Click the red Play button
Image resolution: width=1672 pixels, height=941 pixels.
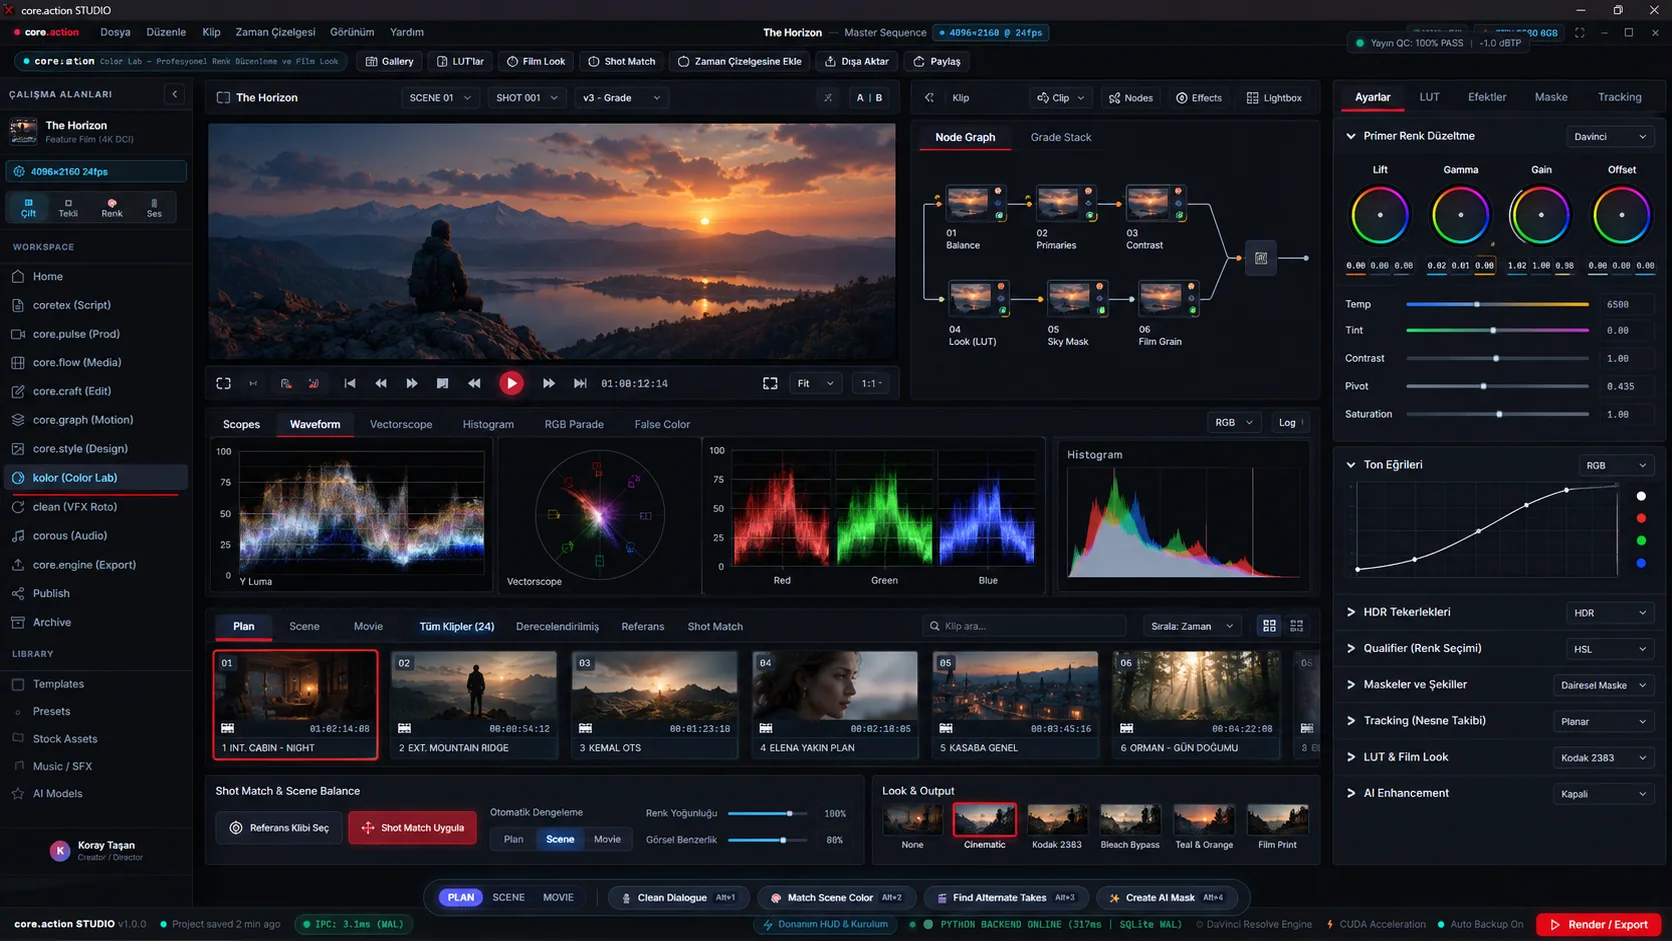(x=511, y=383)
